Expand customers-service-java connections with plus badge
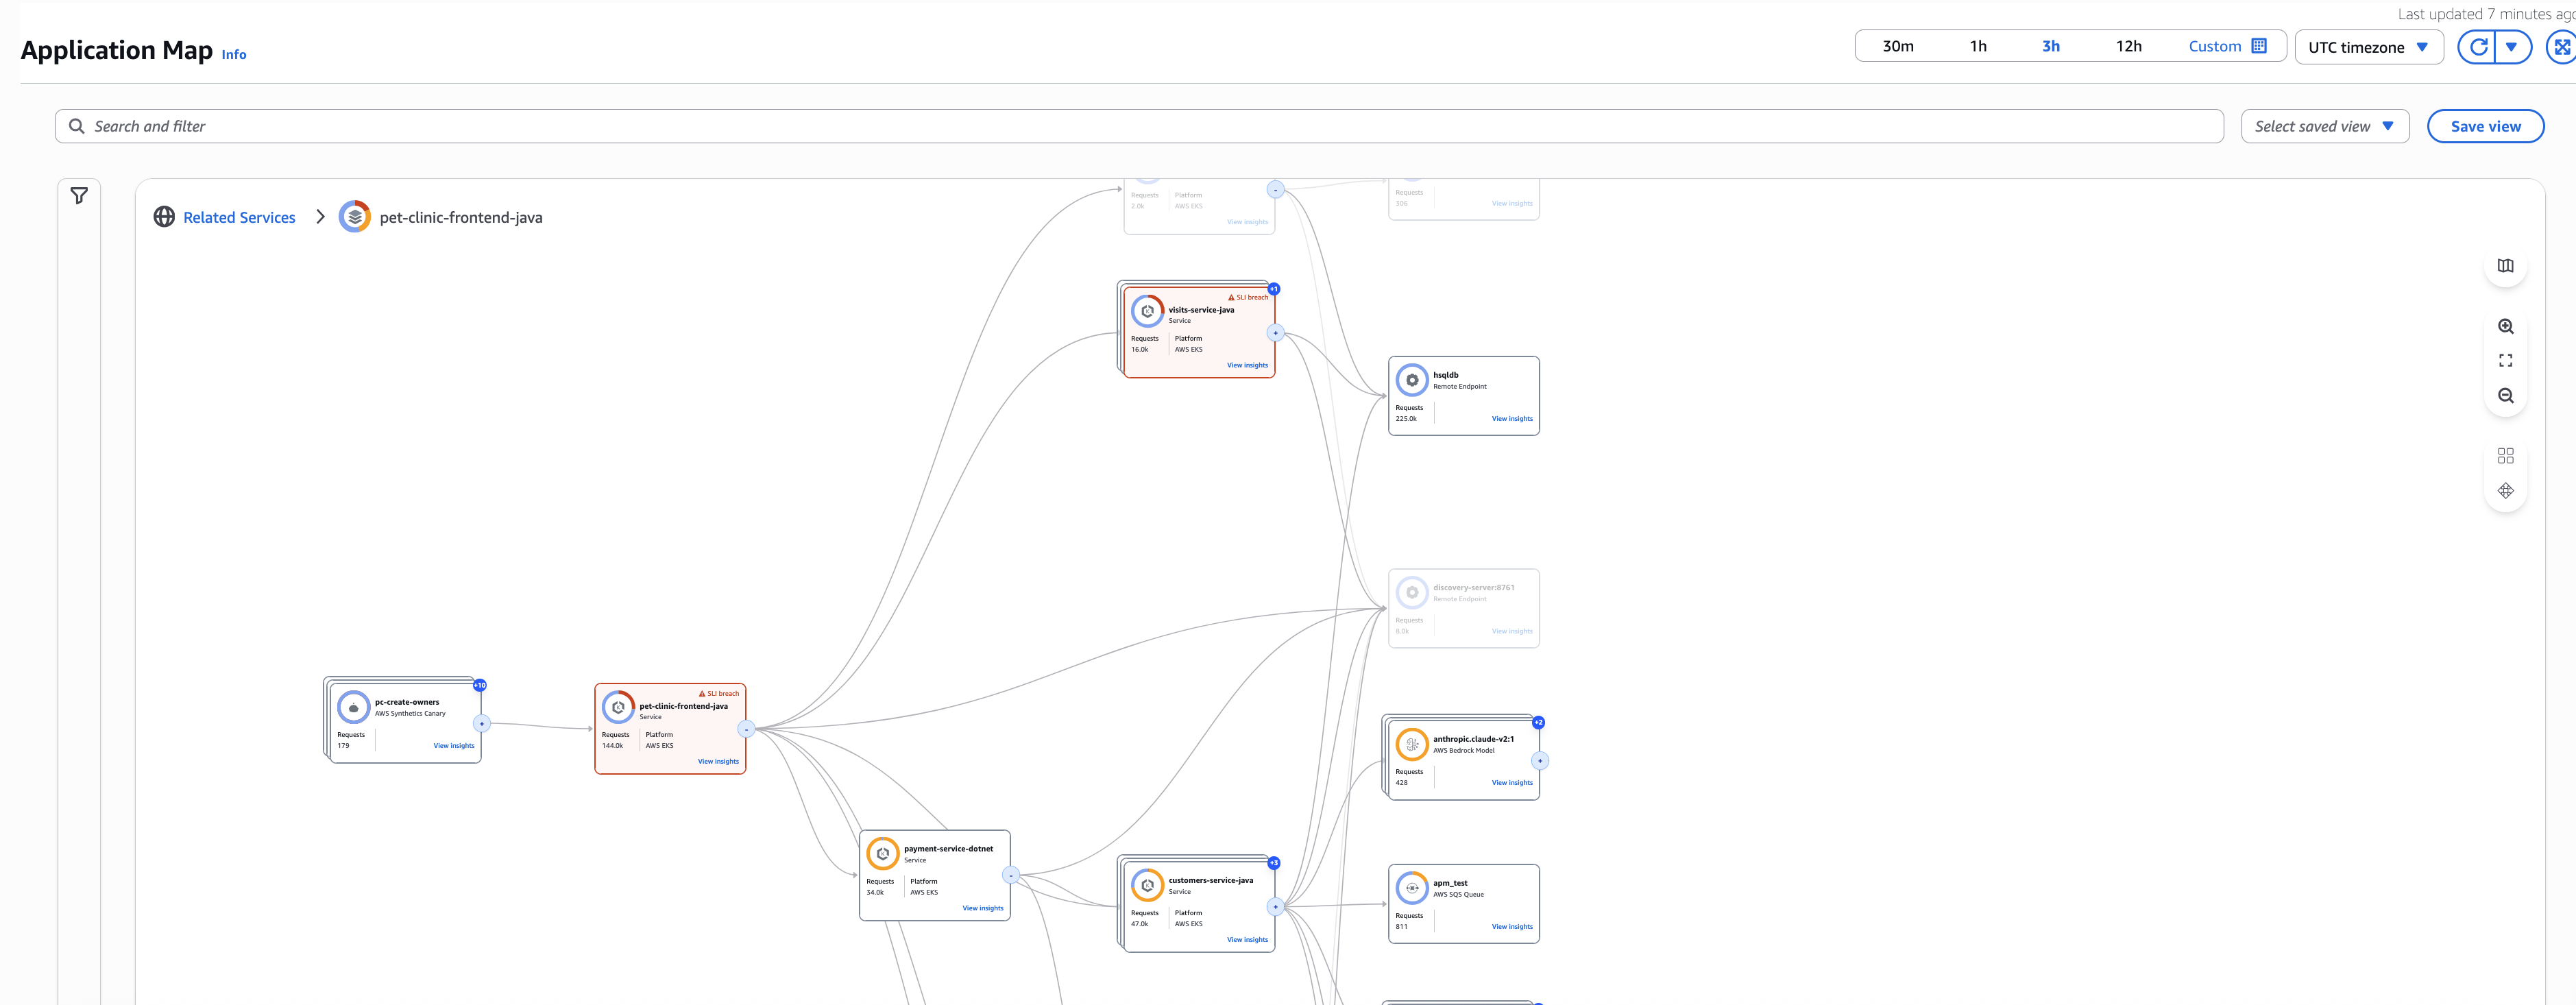2576x1005 pixels. pyautogui.click(x=1275, y=908)
